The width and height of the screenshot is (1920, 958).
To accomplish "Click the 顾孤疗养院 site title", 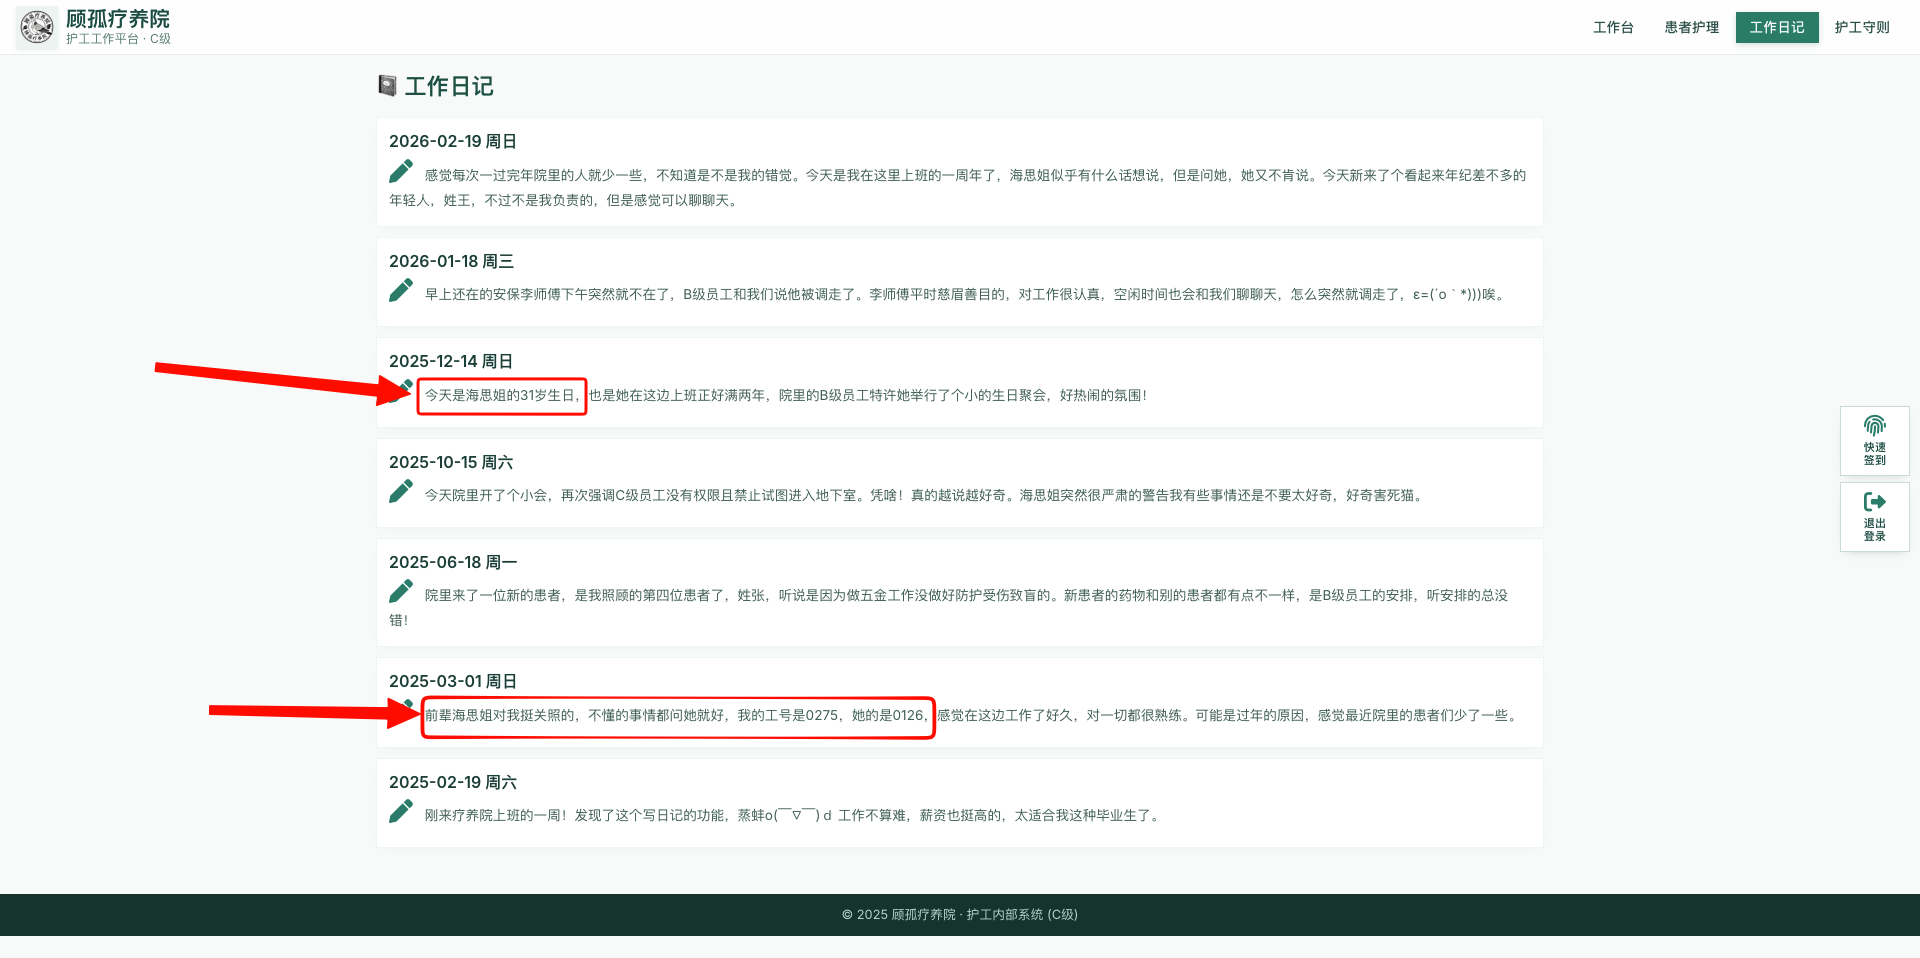I will point(118,19).
